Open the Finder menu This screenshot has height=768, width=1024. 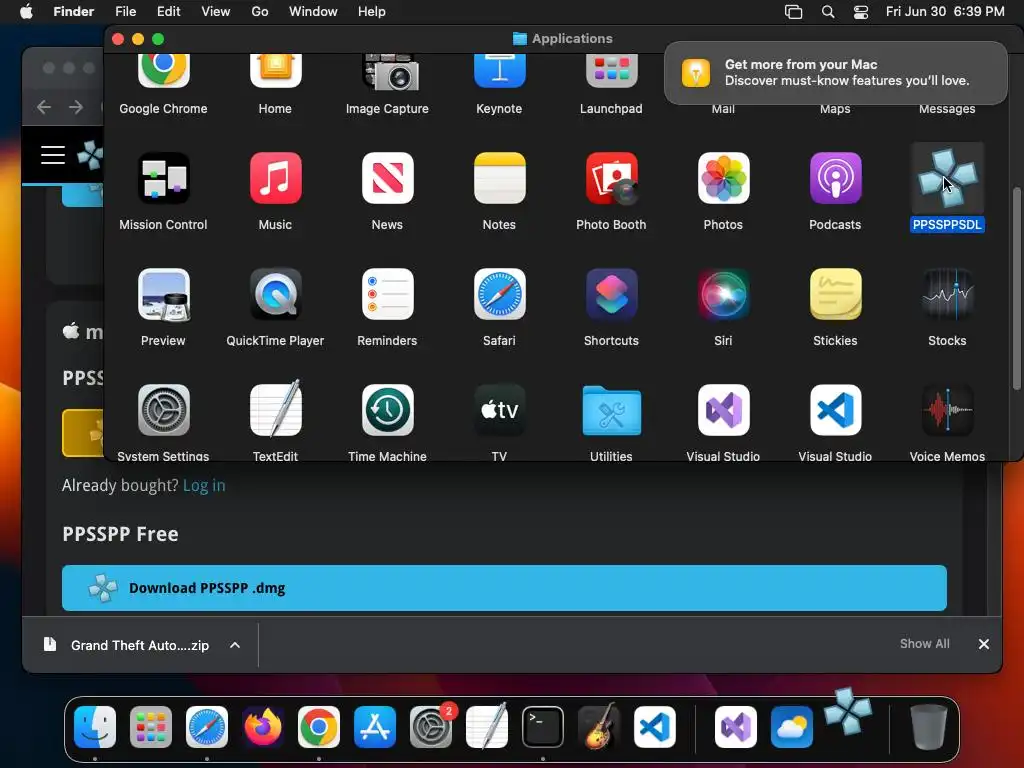tap(73, 12)
